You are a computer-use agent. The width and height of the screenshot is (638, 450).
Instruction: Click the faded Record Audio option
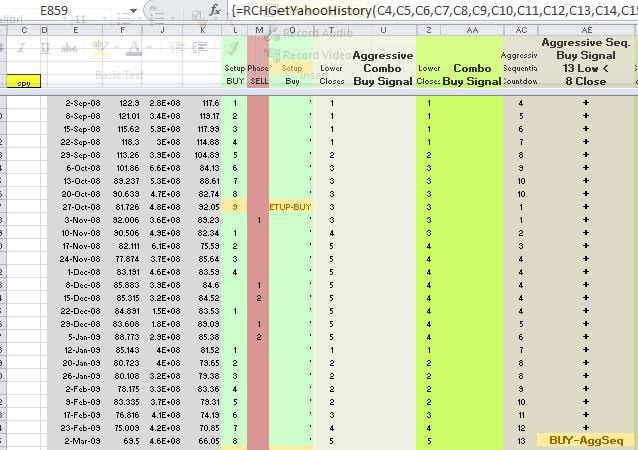(x=309, y=33)
